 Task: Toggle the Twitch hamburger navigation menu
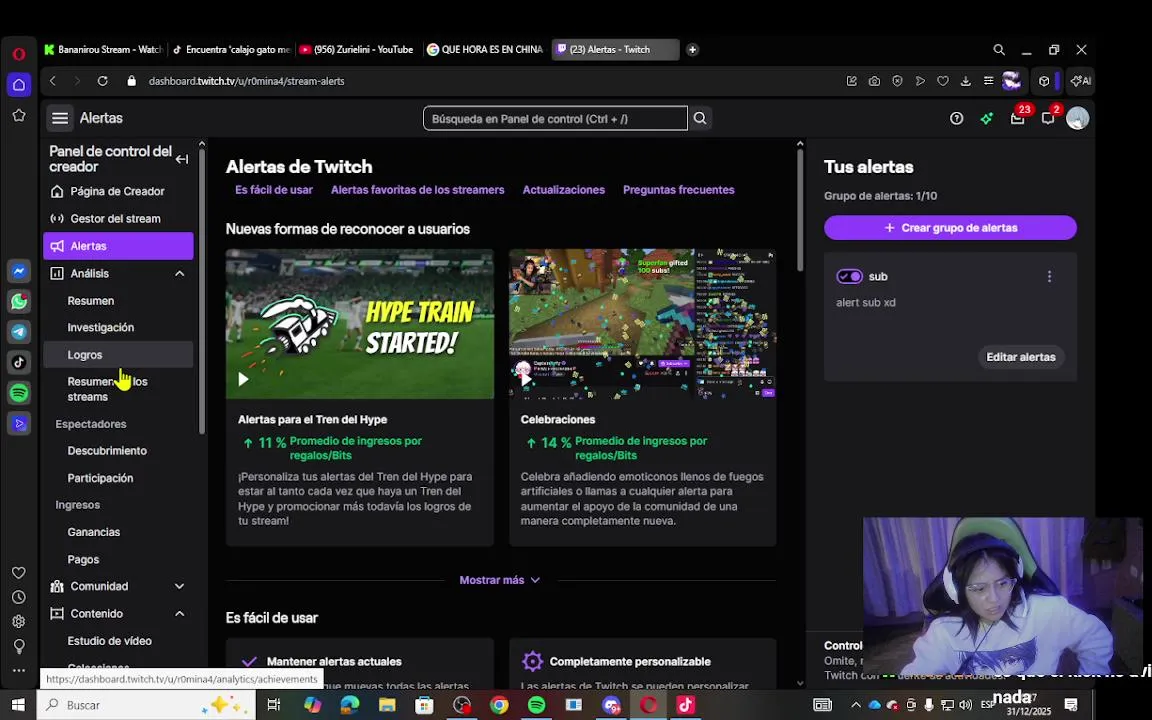tap(60, 118)
